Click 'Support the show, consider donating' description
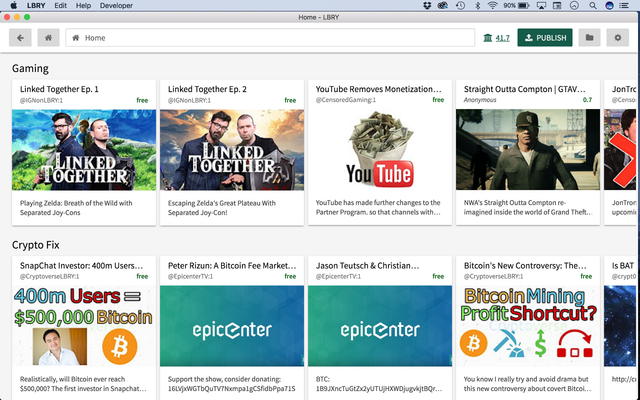The width and height of the screenshot is (640, 400). point(231,384)
